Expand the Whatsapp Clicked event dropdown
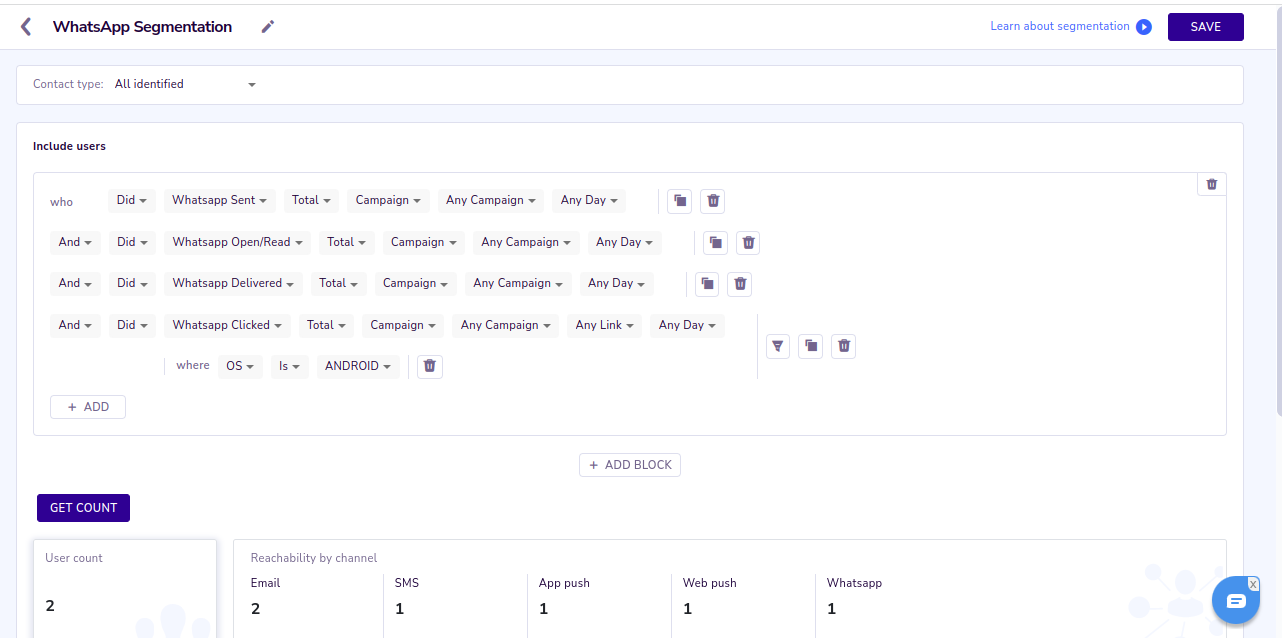 [227, 326]
